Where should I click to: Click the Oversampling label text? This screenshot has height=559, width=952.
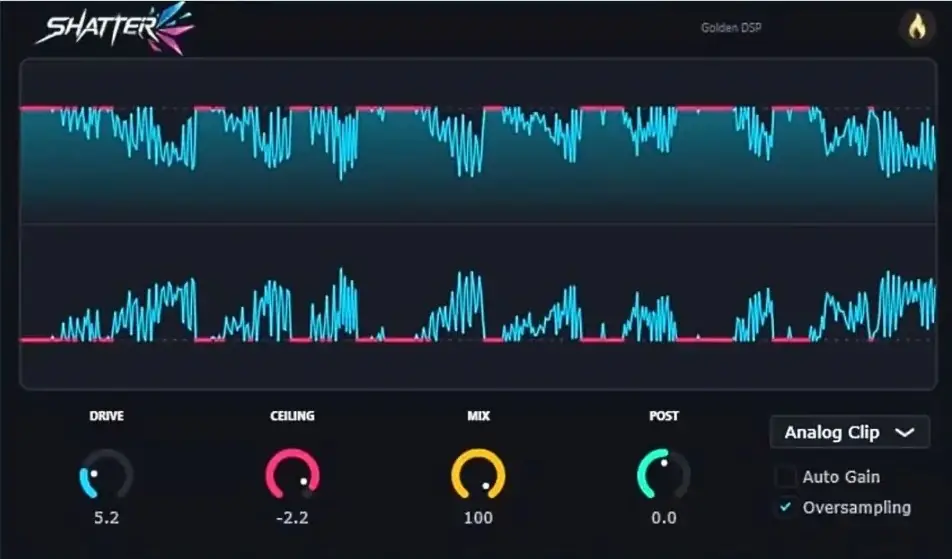pyautogui.click(x=857, y=507)
